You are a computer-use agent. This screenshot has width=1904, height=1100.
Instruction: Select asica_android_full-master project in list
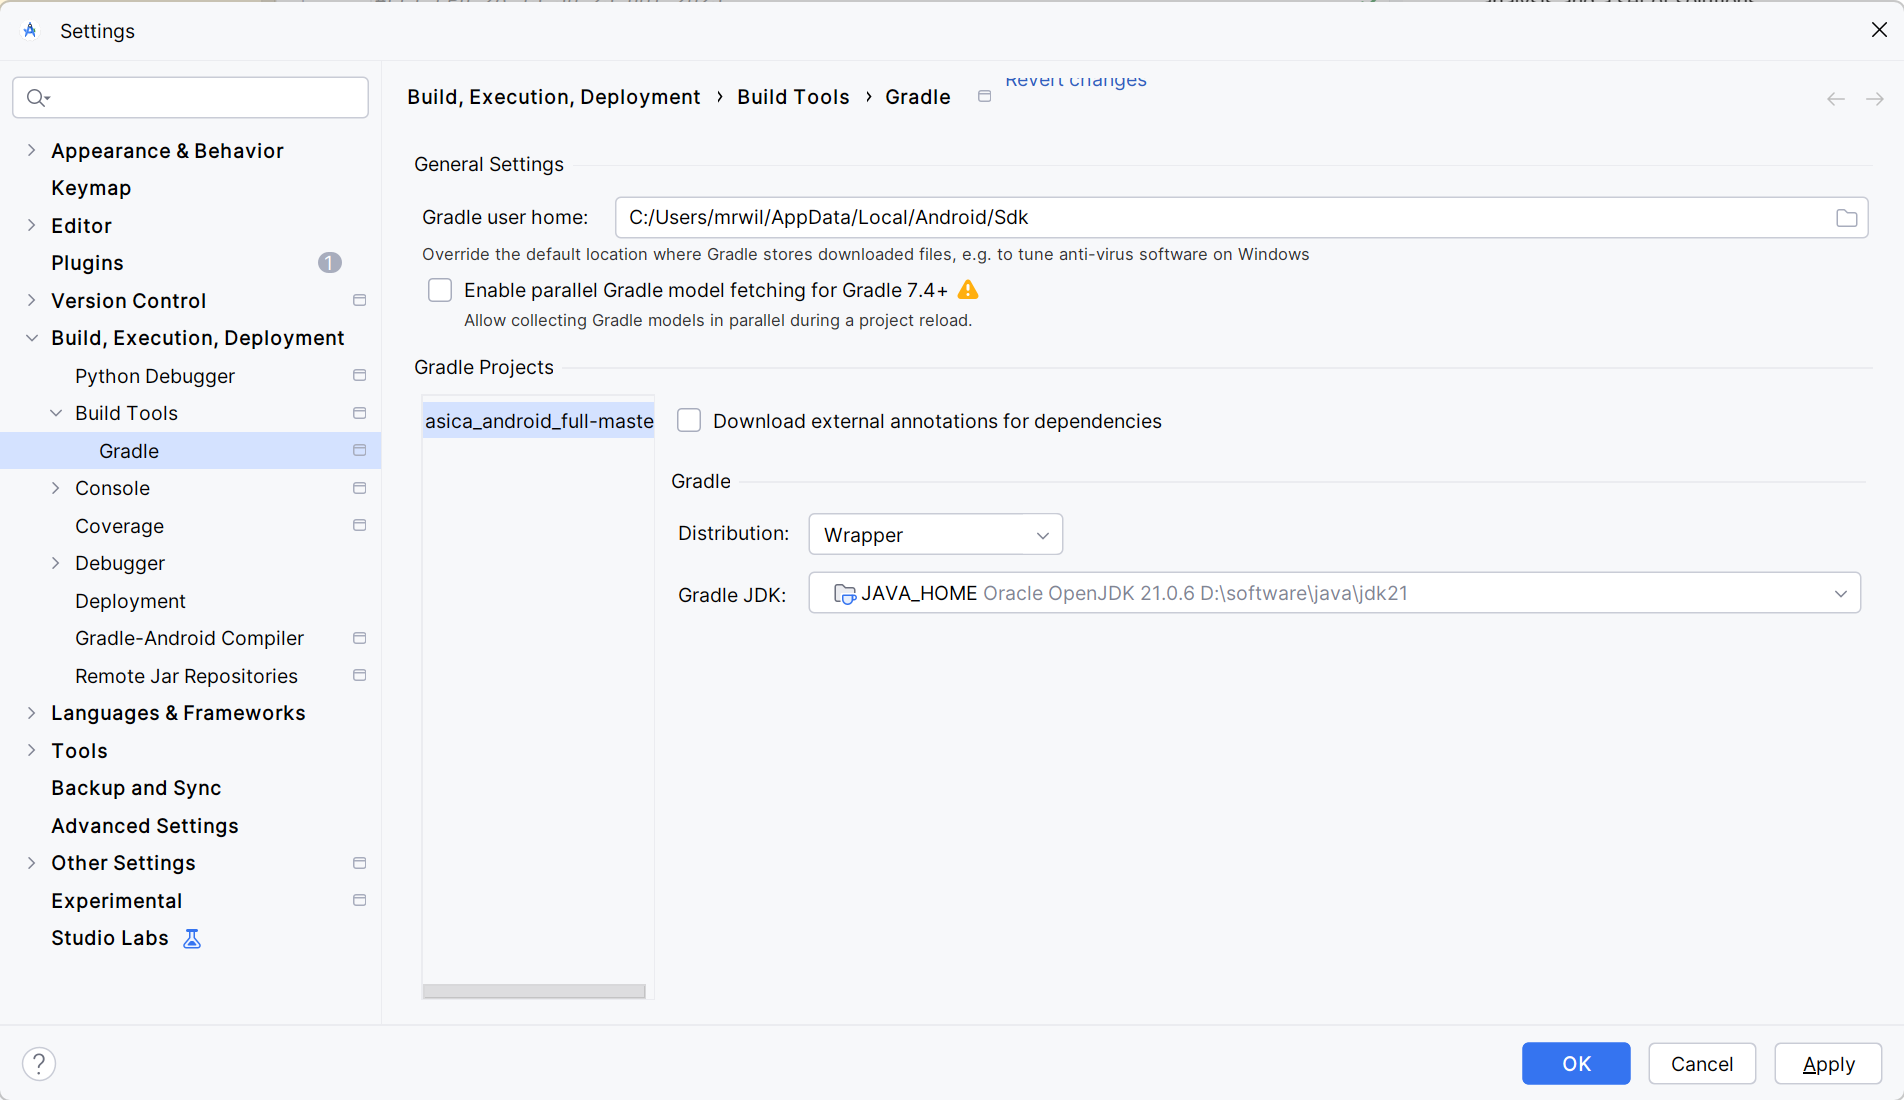point(539,421)
